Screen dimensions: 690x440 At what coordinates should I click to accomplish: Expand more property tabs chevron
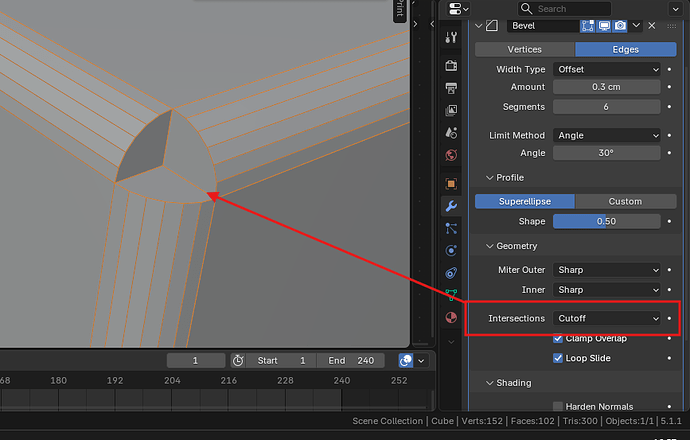pyautogui.click(x=451, y=342)
